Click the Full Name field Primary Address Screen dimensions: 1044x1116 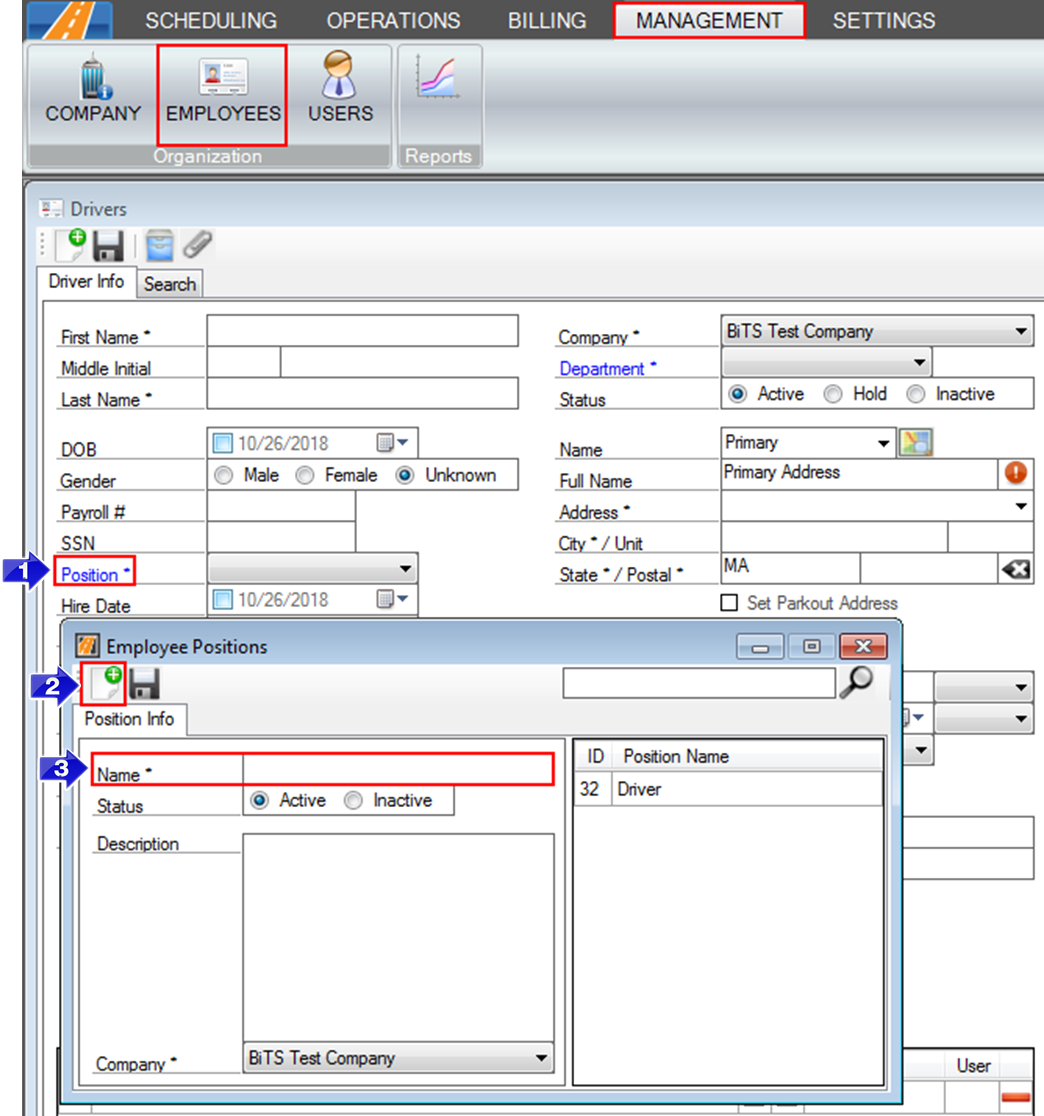(859, 473)
